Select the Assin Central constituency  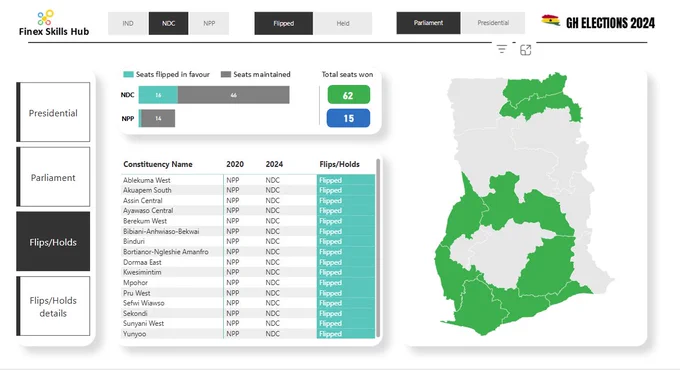(143, 200)
